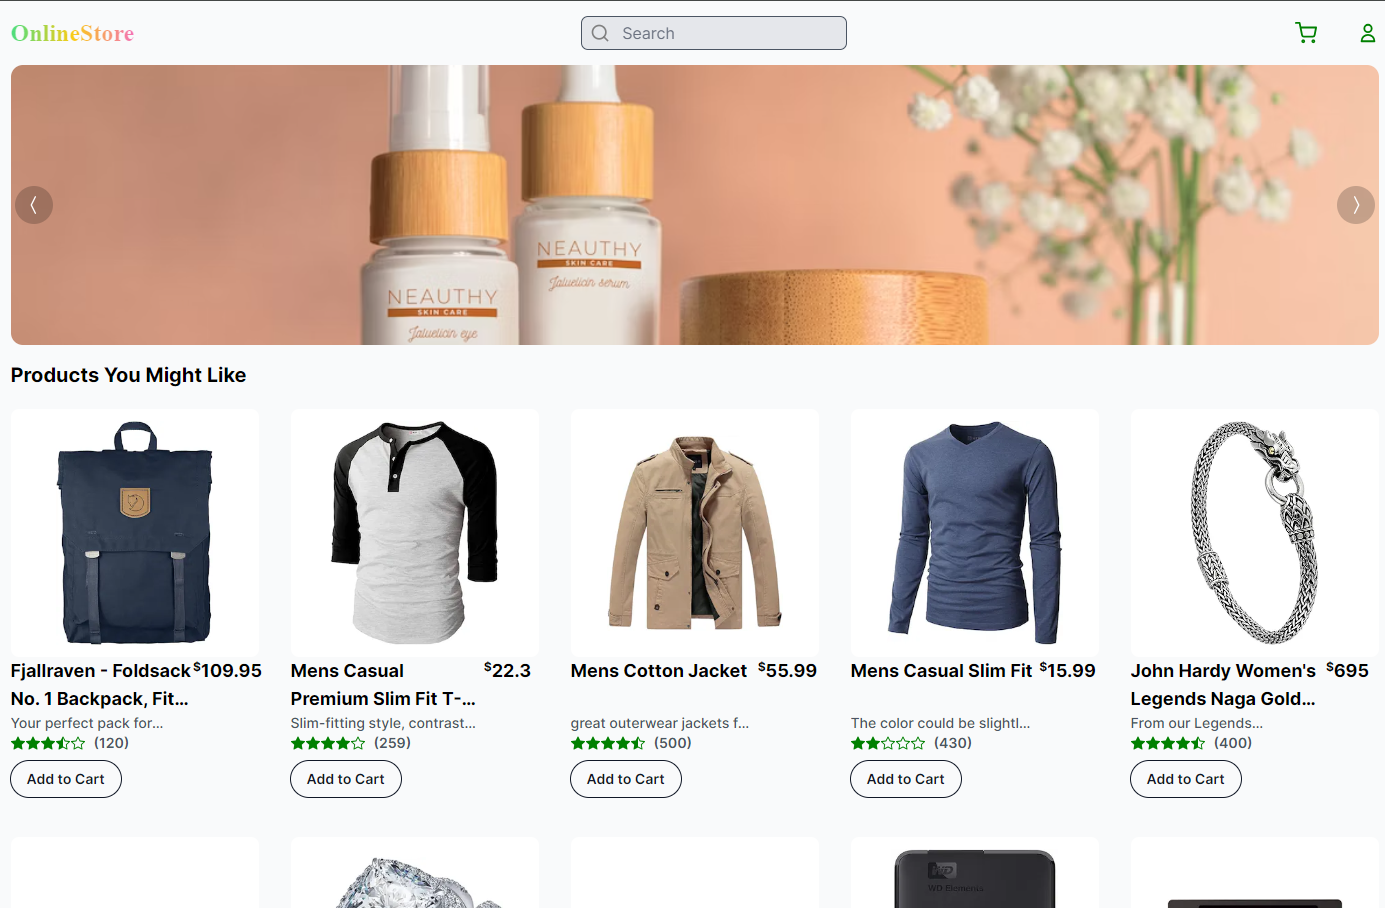View the dragon bracelet product image

tap(1255, 532)
